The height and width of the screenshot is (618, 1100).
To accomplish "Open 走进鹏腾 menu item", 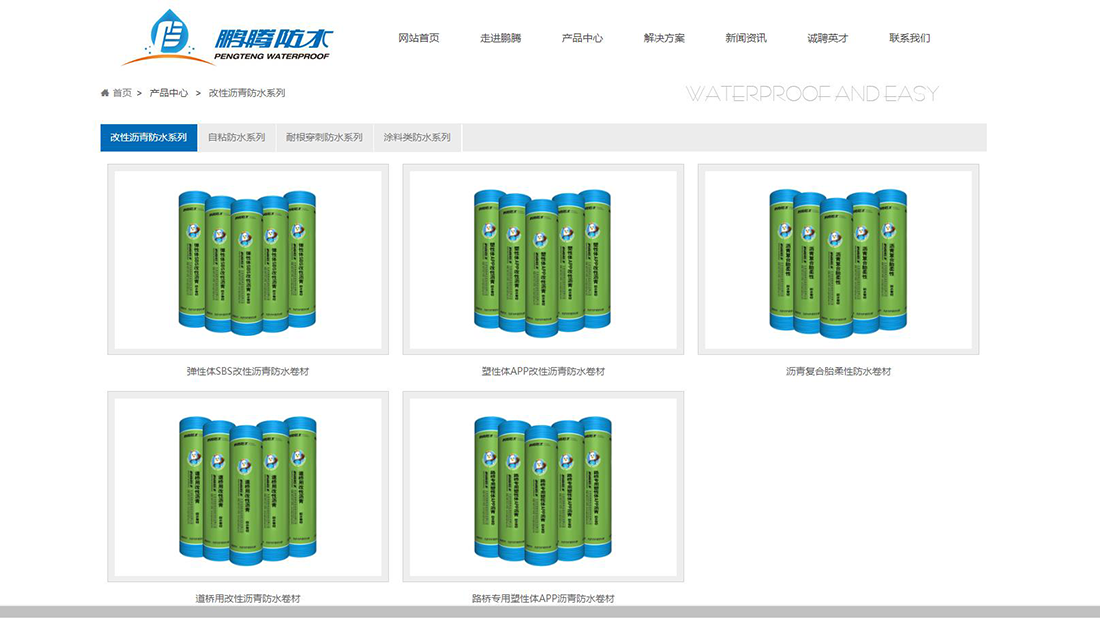I will point(500,38).
